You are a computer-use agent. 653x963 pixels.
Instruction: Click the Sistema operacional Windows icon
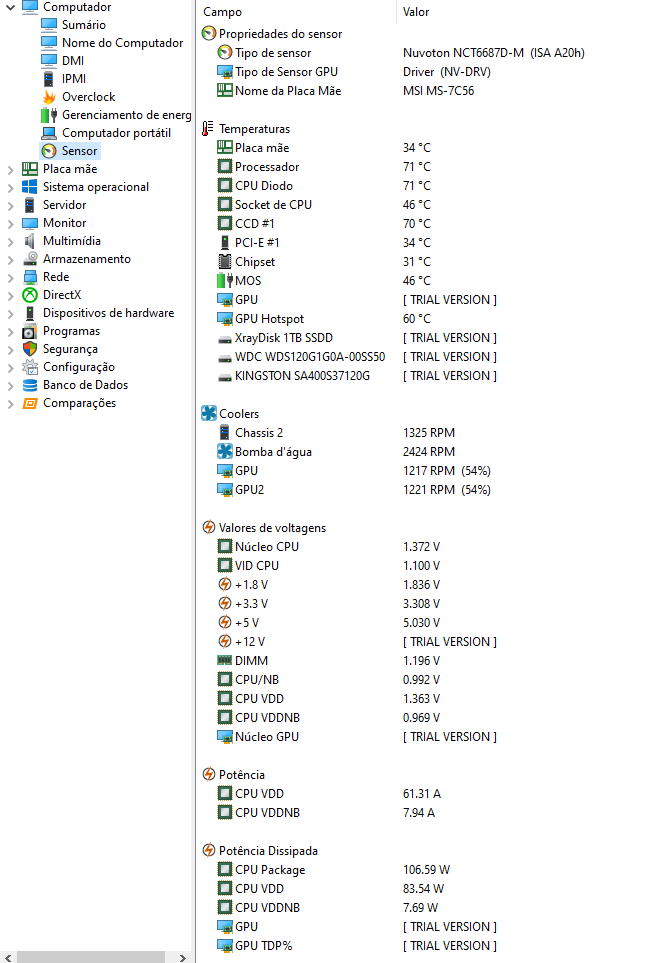click(x=29, y=187)
